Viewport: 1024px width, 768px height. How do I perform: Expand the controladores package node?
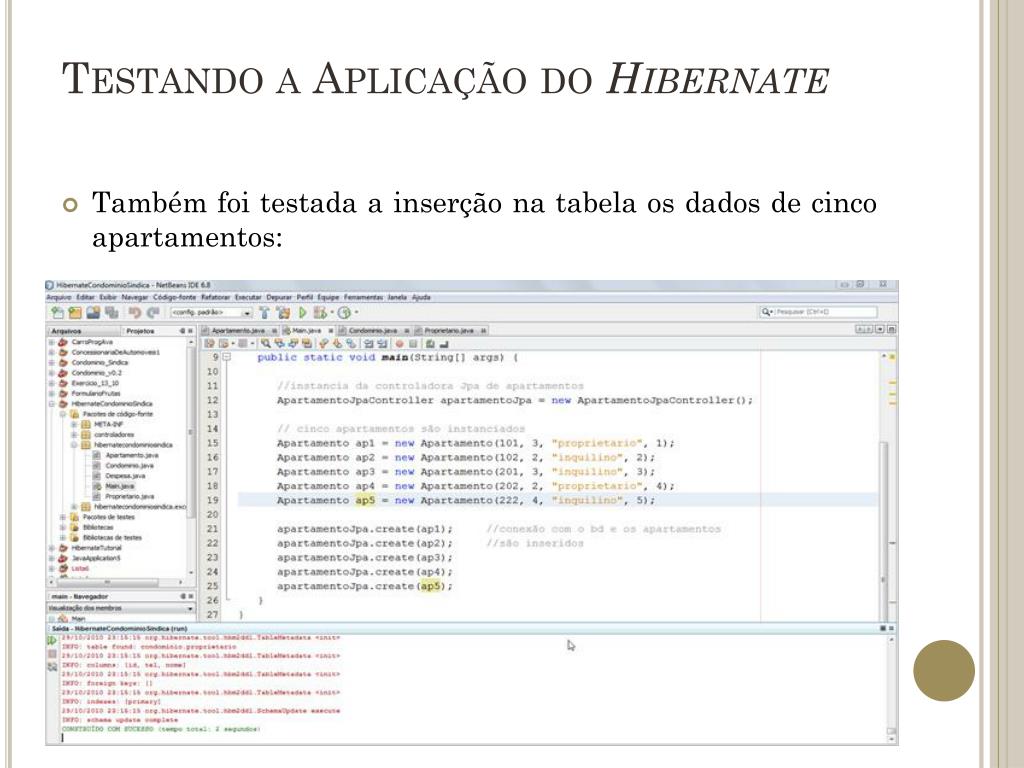click(74, 434)
